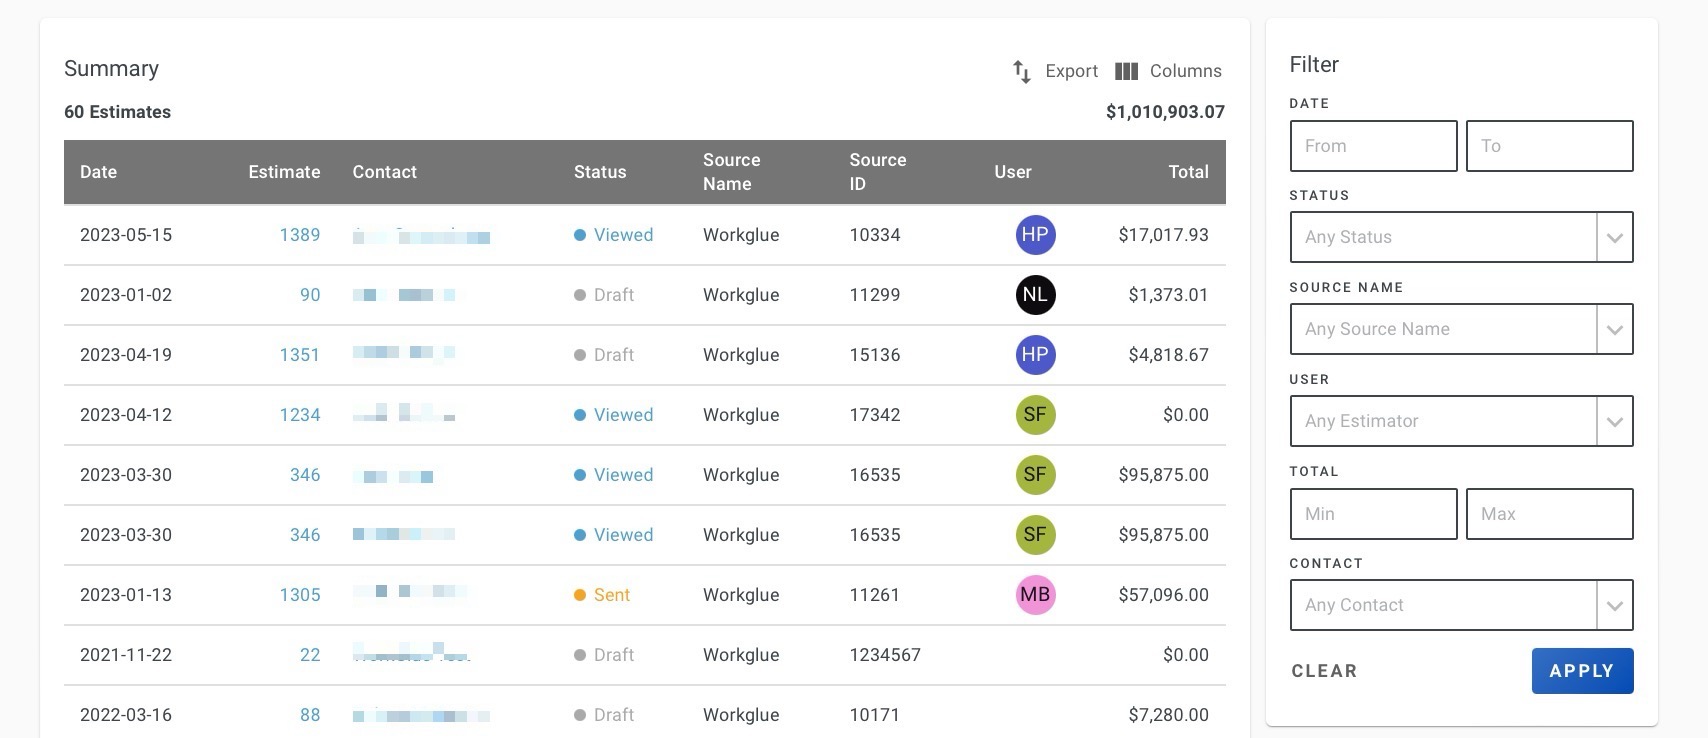The image size is (1708, 738).
Task: Click the HP avatar on estimate 1389
Action: (1035, 235)
